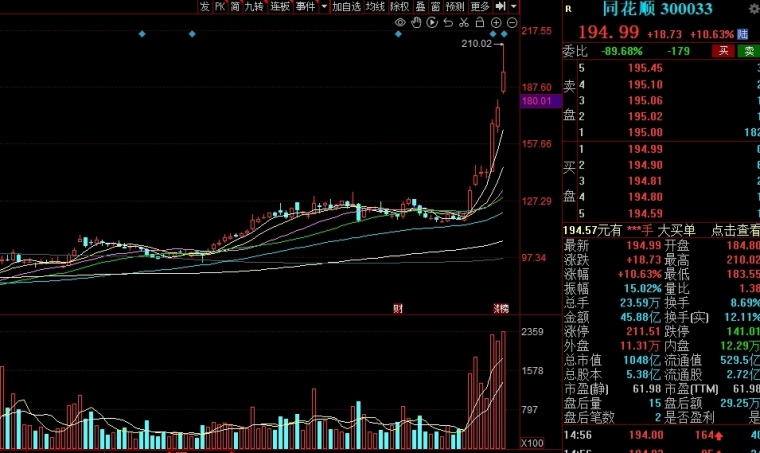Click the red 买 buy button
The width and height of the screenshot is (760, 453).
pyautogui.click(x=724, y=51)
